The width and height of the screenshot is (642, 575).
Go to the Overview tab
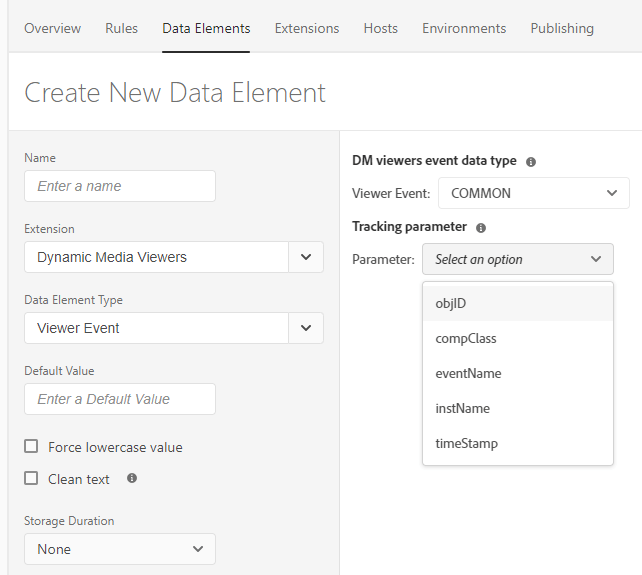point(53,28)
